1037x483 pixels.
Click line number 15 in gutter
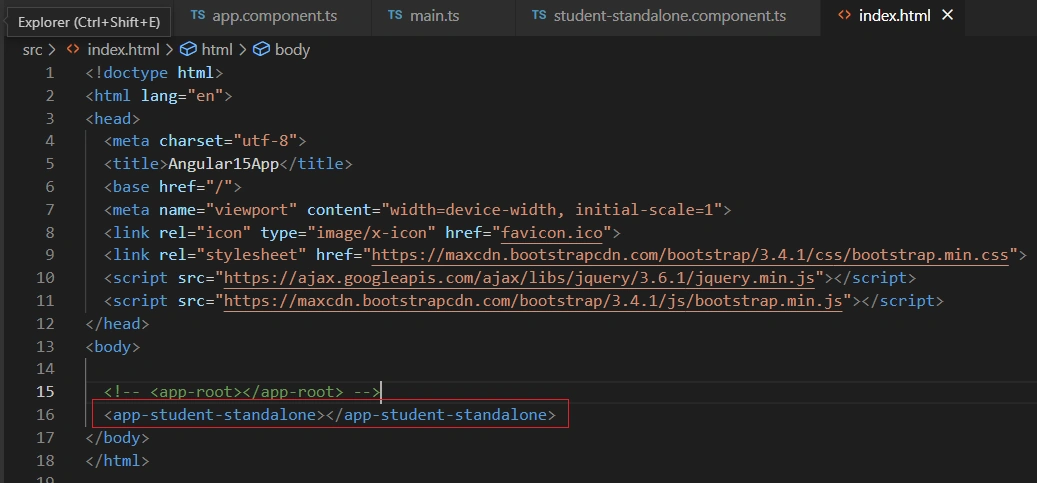coord(45,392)
